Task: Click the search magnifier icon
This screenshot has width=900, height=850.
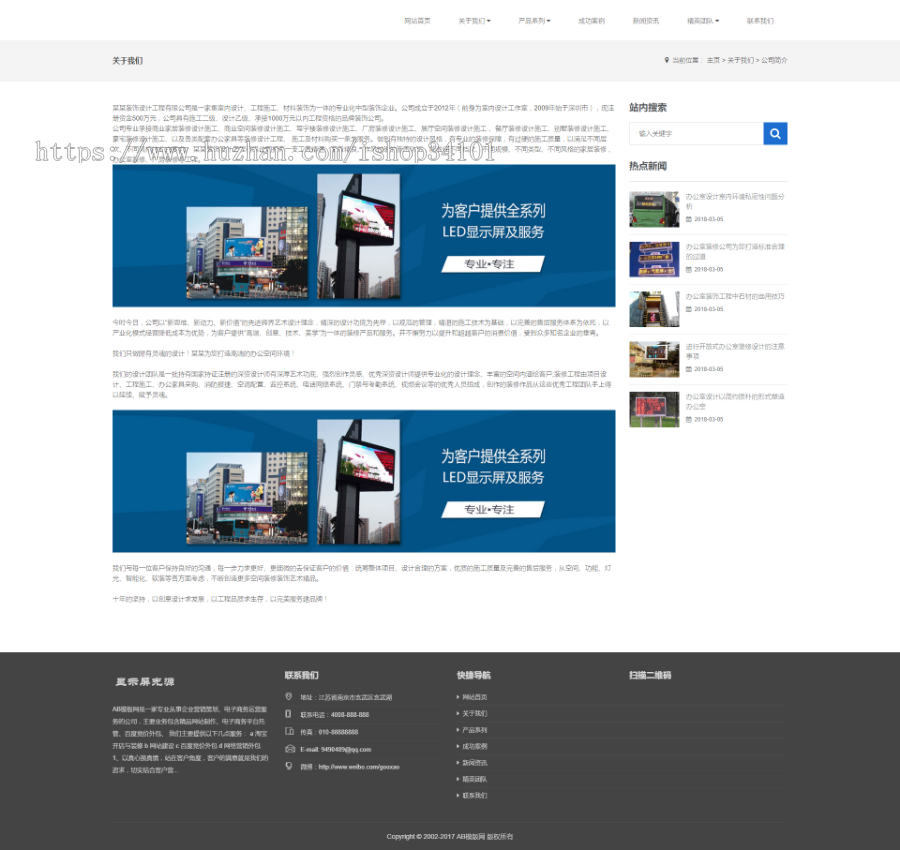Action: [775, 133]
